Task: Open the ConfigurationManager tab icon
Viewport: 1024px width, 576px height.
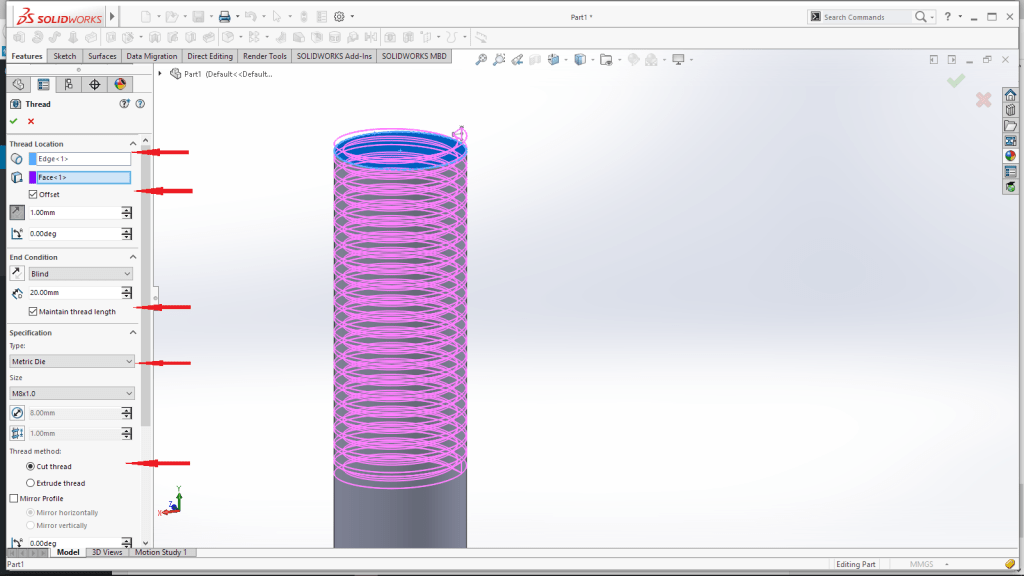Action: (69, 84)
